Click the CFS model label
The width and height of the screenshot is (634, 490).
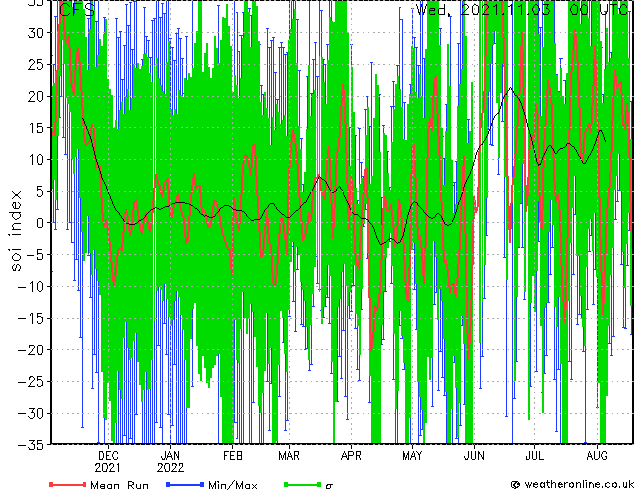pos(77,9)
